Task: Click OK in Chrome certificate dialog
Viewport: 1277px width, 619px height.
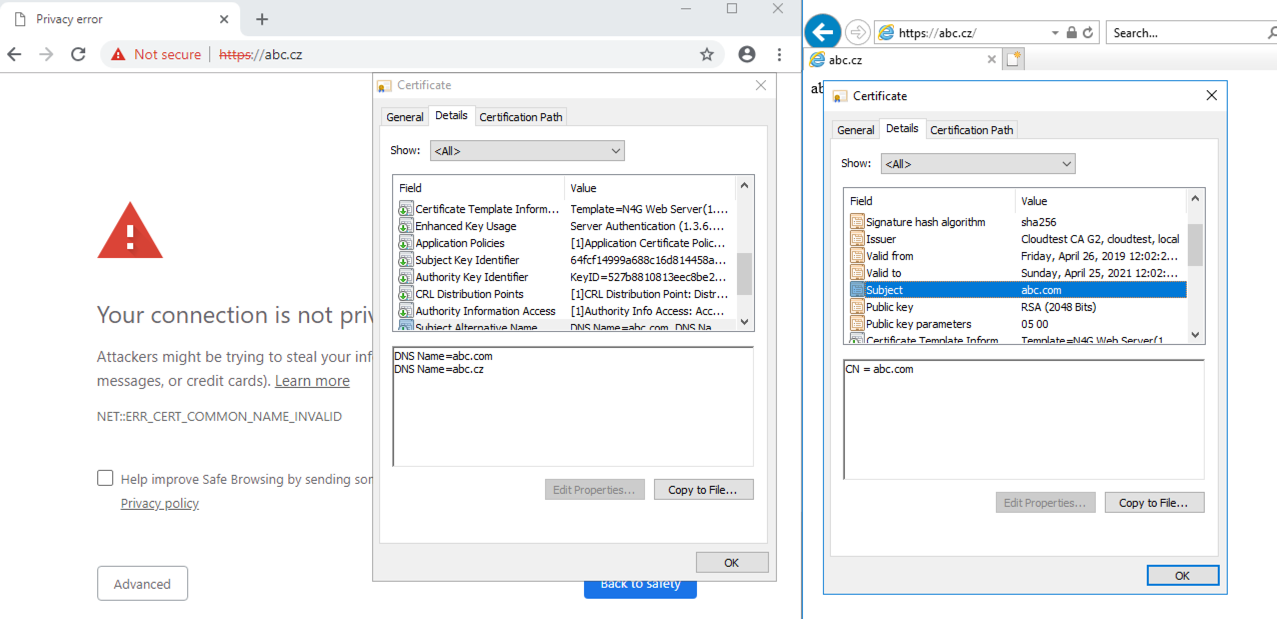Action: pos(732,563)
